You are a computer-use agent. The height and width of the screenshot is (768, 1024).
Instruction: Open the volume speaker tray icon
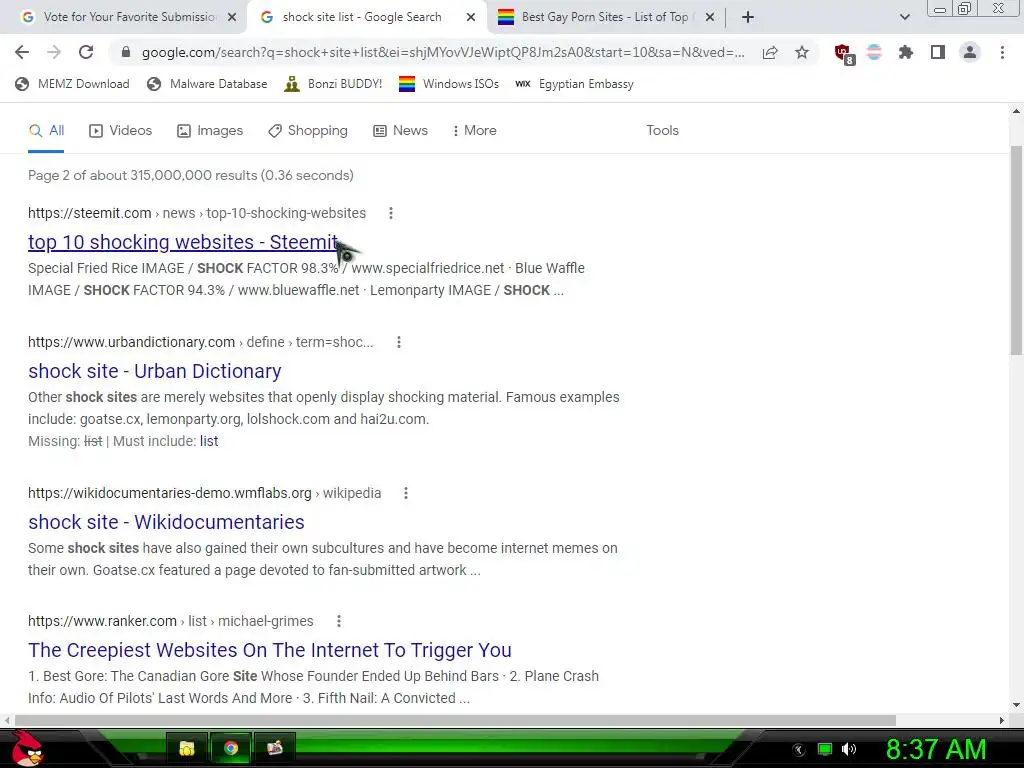tap(849, 749)
